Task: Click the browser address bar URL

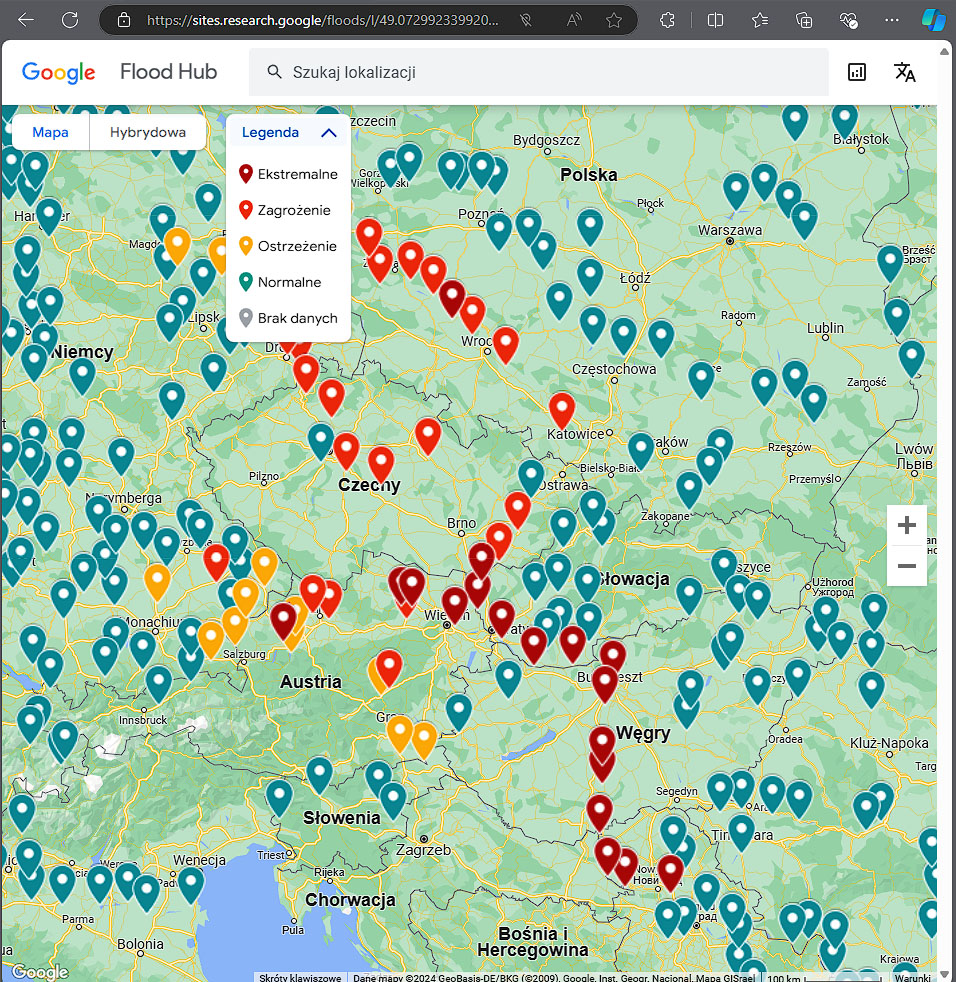Action: tap(323, 20)
